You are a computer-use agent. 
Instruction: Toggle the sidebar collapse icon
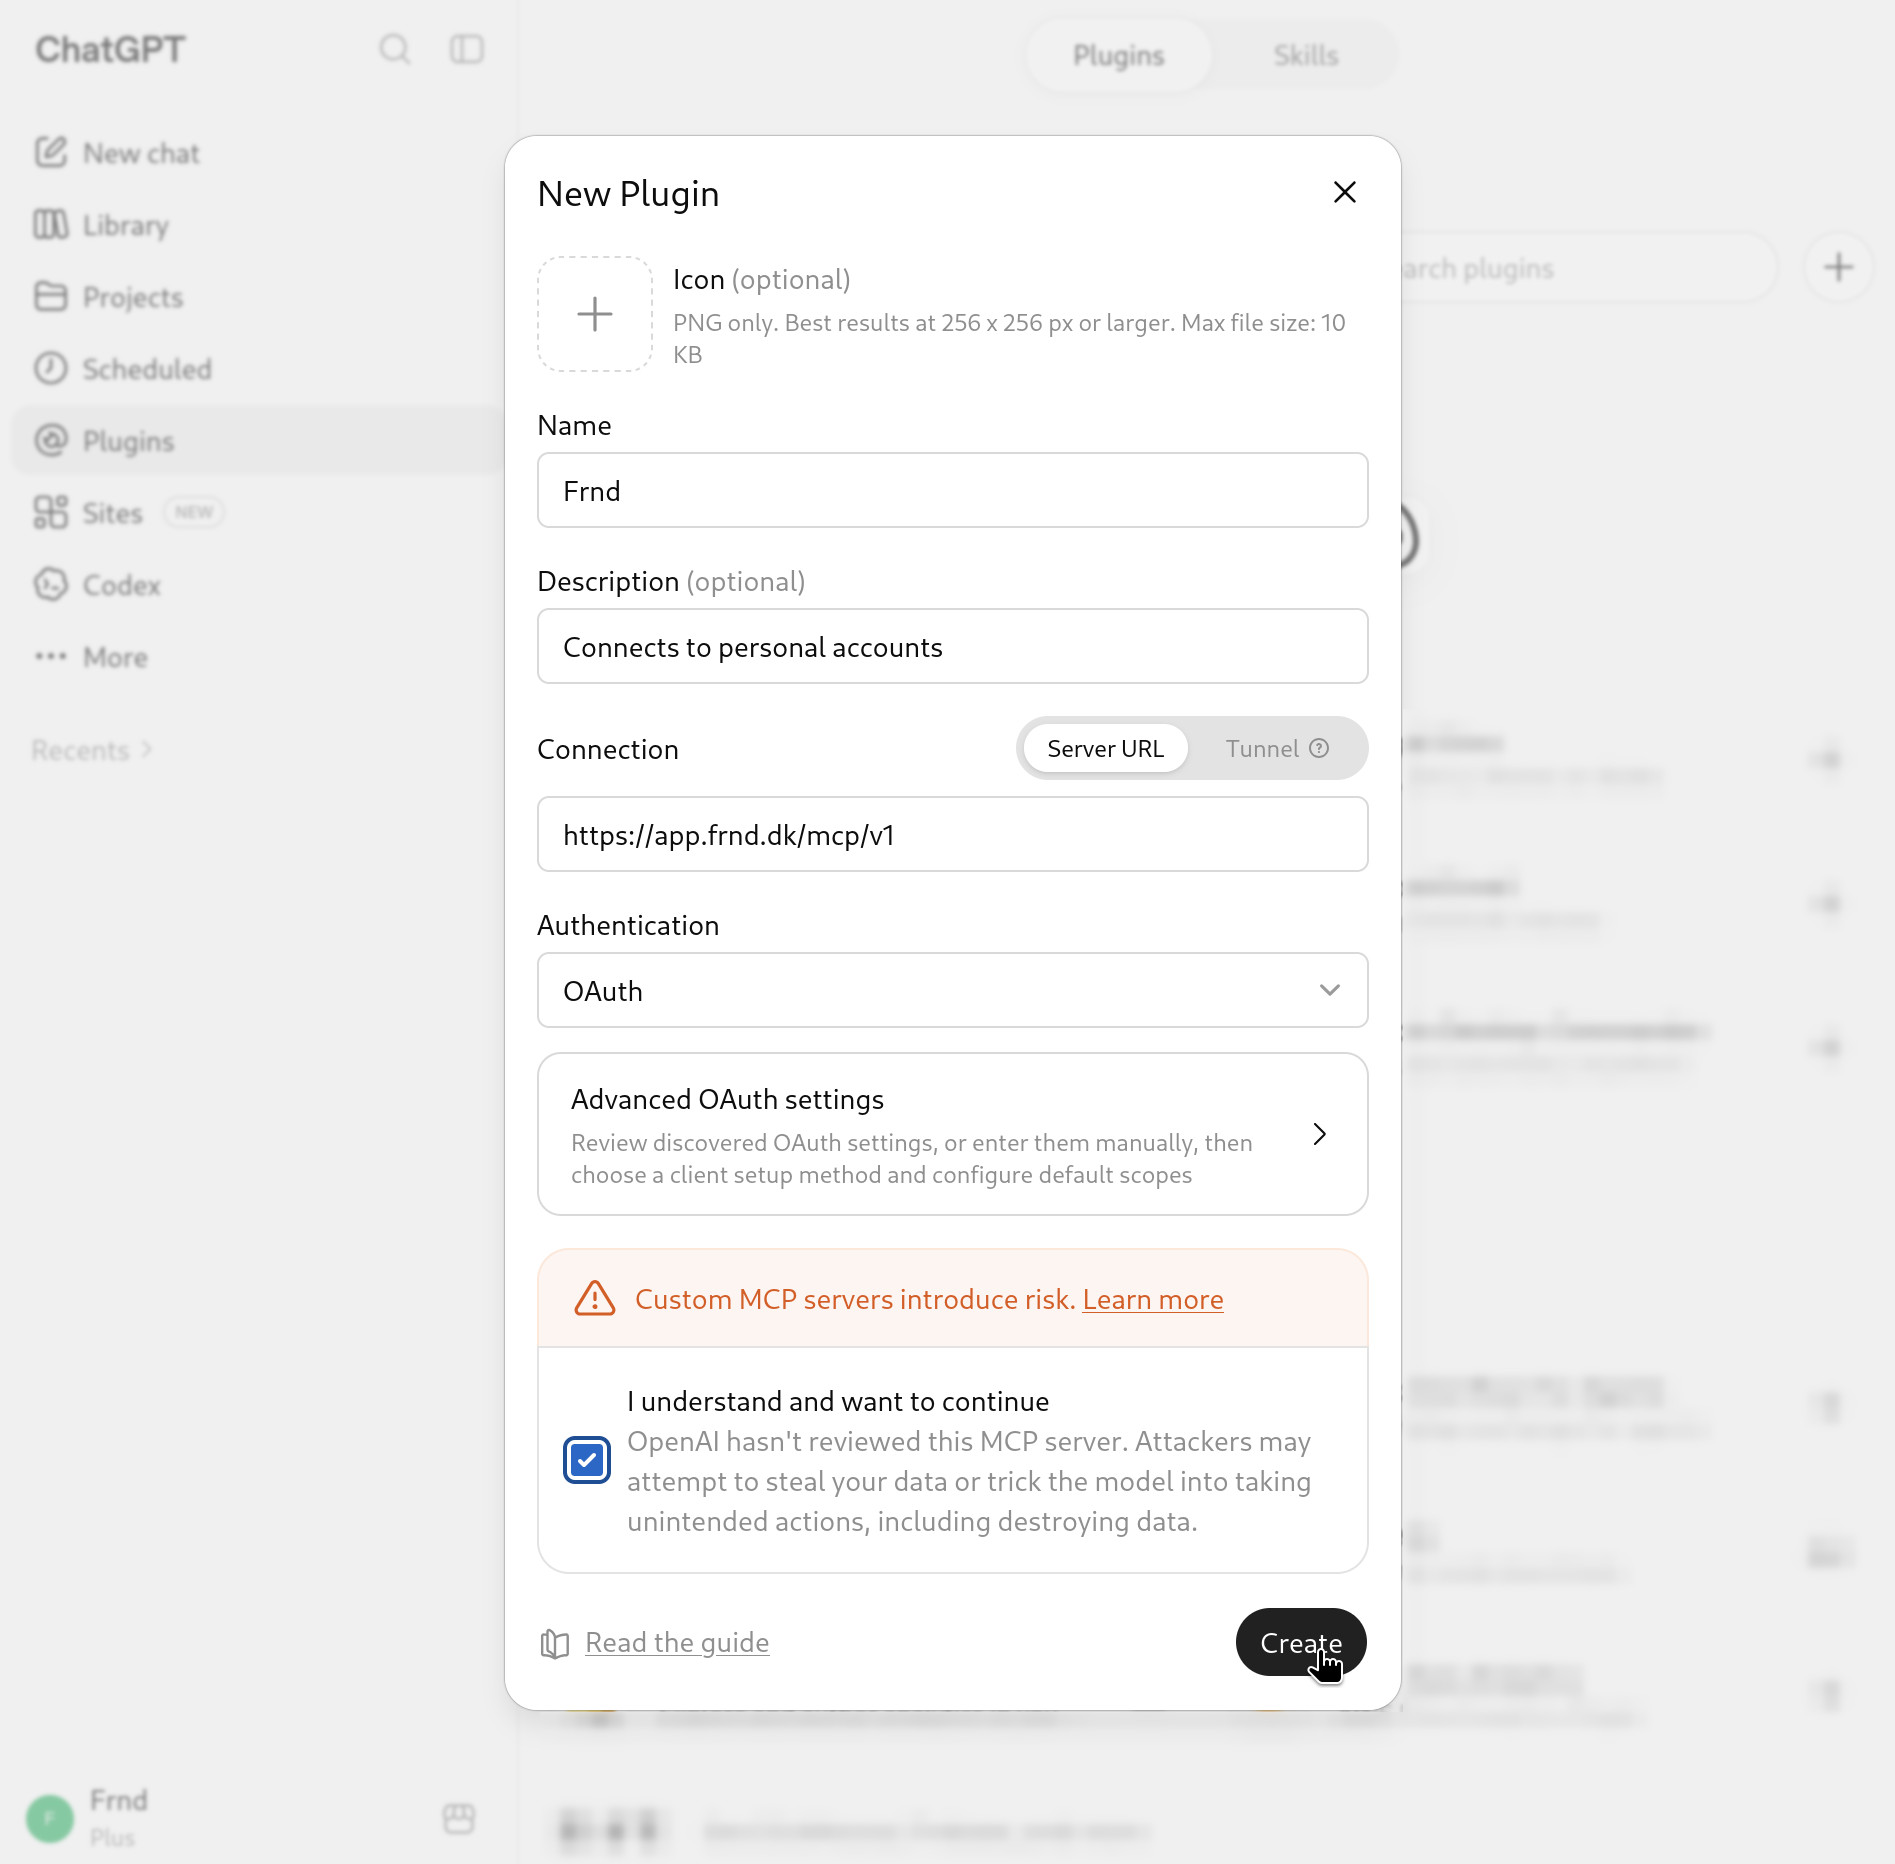pyautogui.click(x=467, y=49)
